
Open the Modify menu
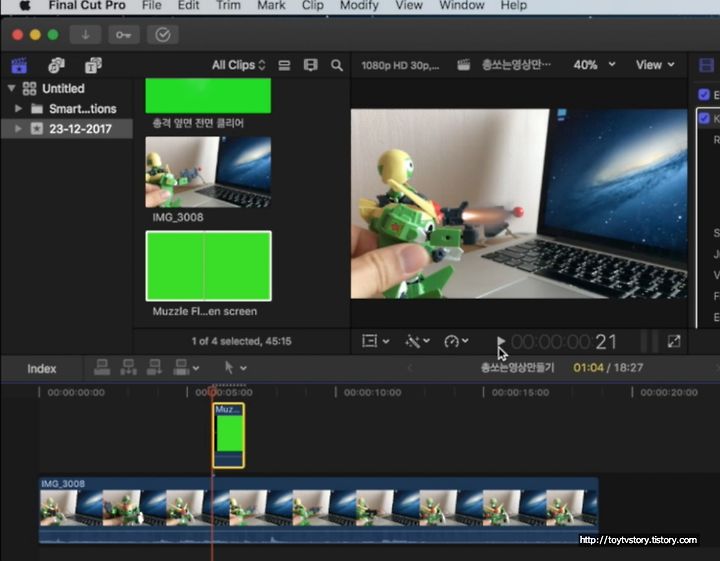click(x=359, y=6)
